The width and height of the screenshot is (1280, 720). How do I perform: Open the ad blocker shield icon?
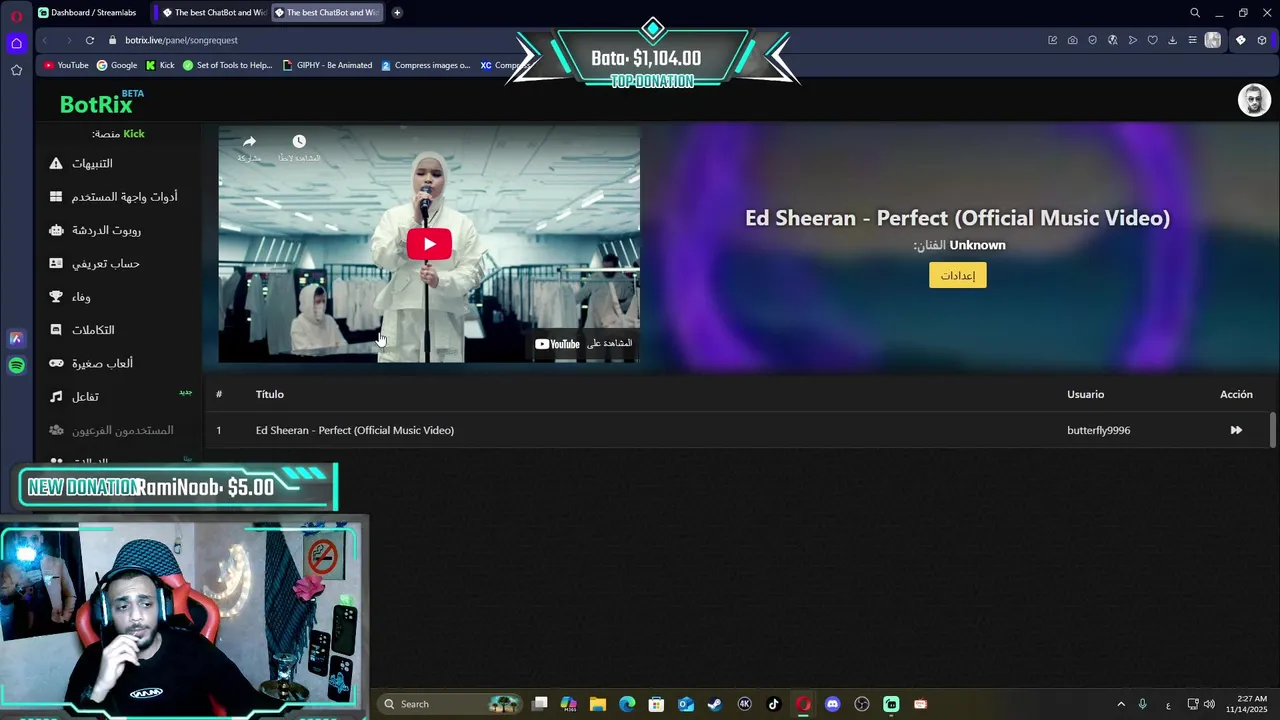[x=1092, y=40]
